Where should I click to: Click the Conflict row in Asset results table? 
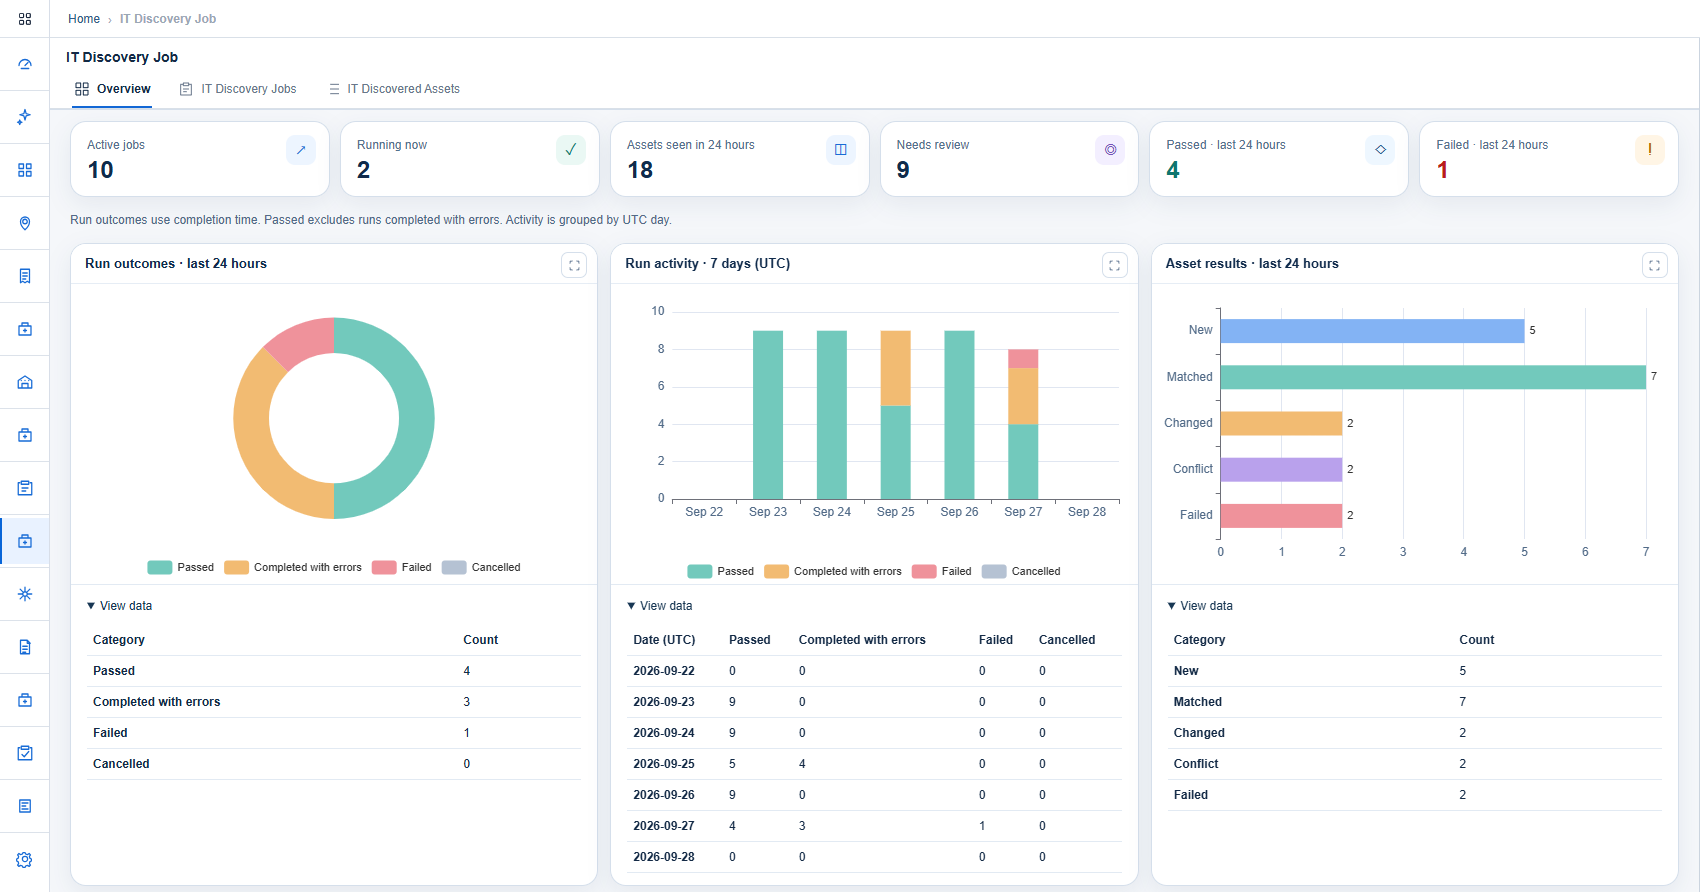1415,764
